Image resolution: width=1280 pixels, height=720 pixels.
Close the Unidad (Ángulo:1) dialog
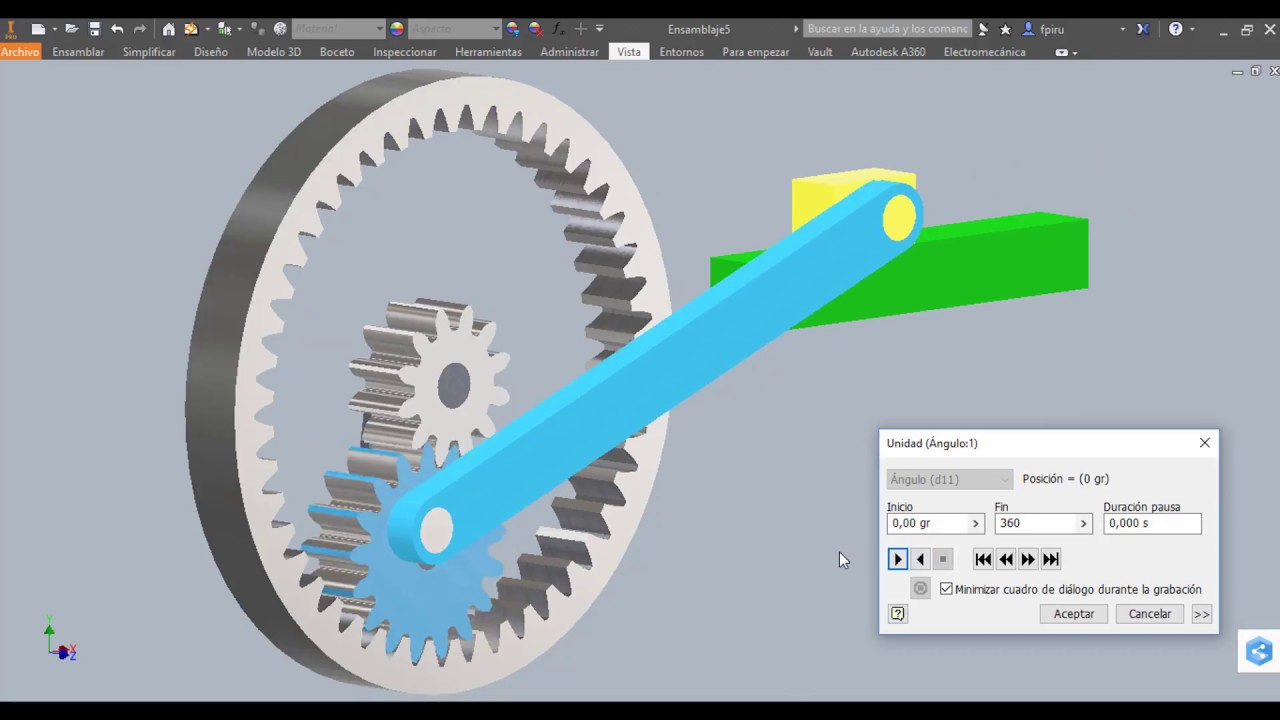tap(1205, 443)
